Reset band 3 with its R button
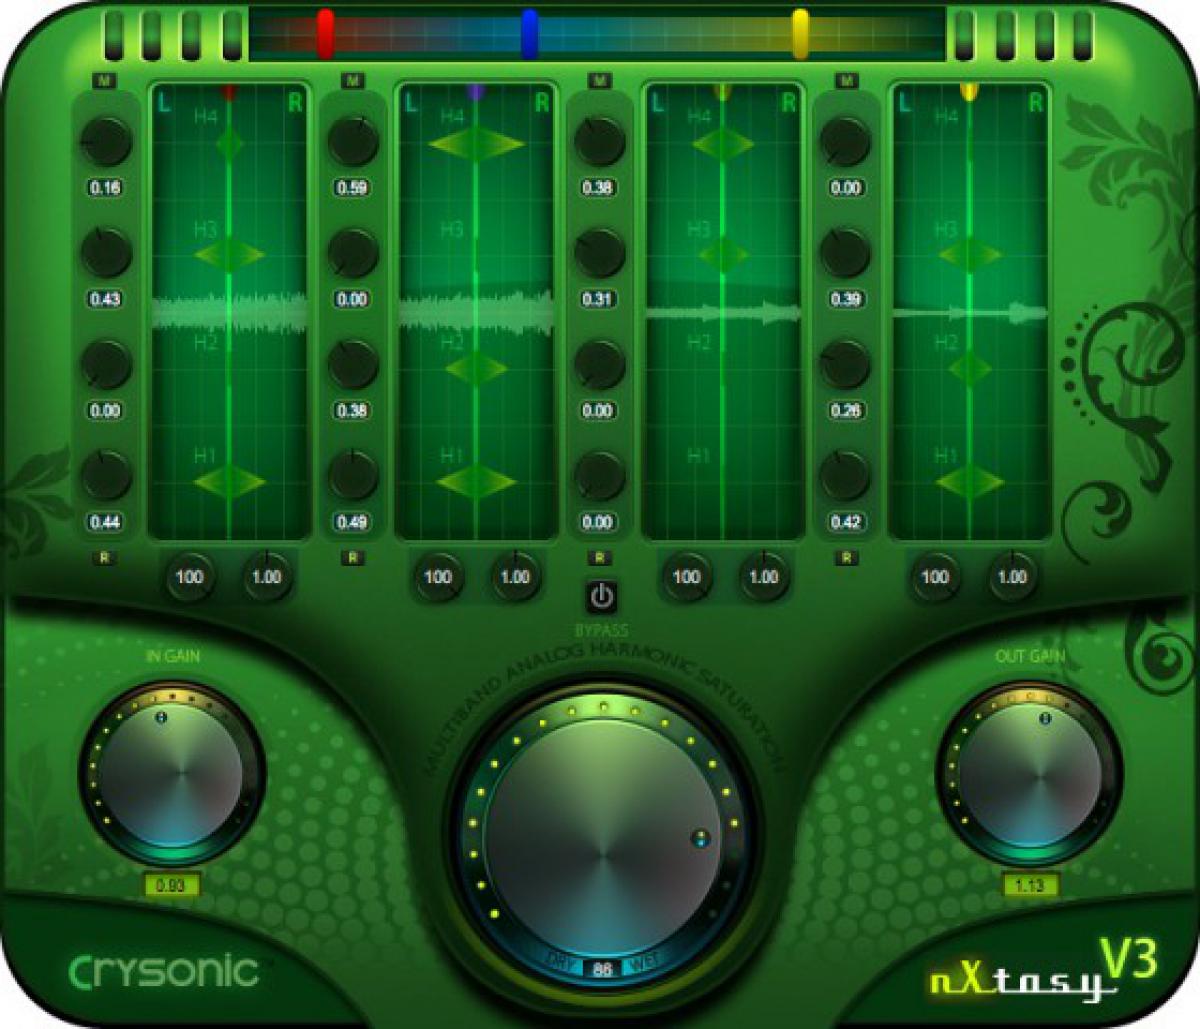 (599, 558)
